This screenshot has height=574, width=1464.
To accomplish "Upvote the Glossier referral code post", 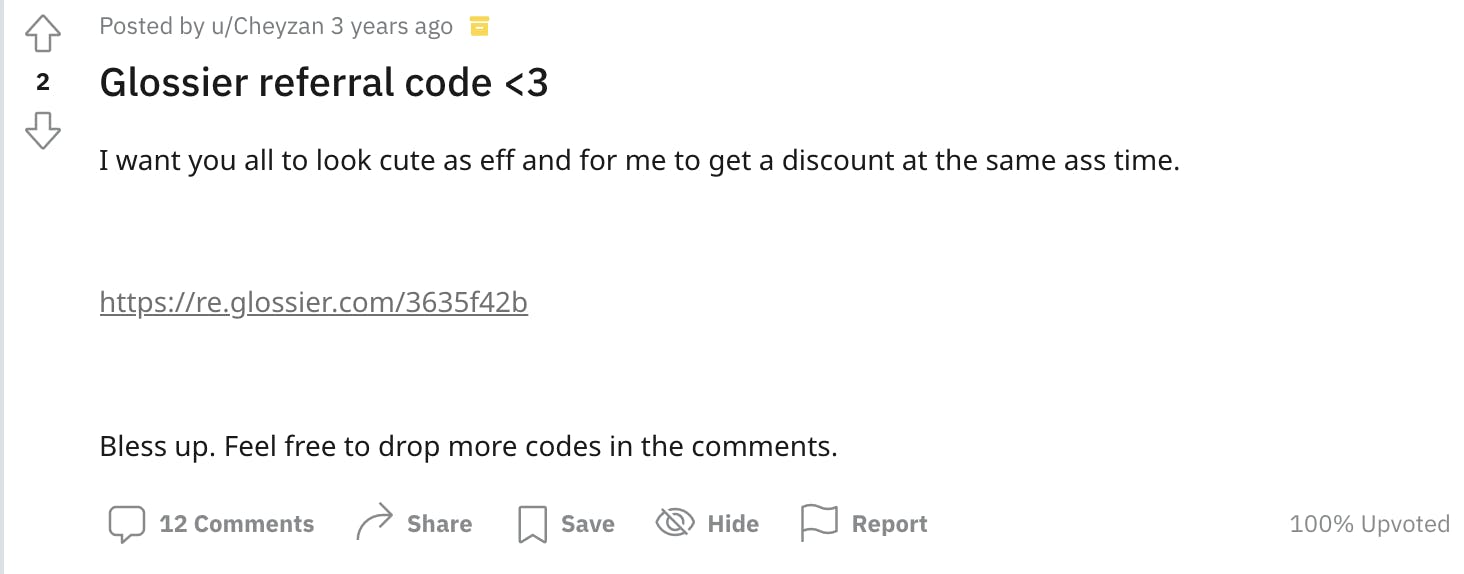I will coord(43,35).
